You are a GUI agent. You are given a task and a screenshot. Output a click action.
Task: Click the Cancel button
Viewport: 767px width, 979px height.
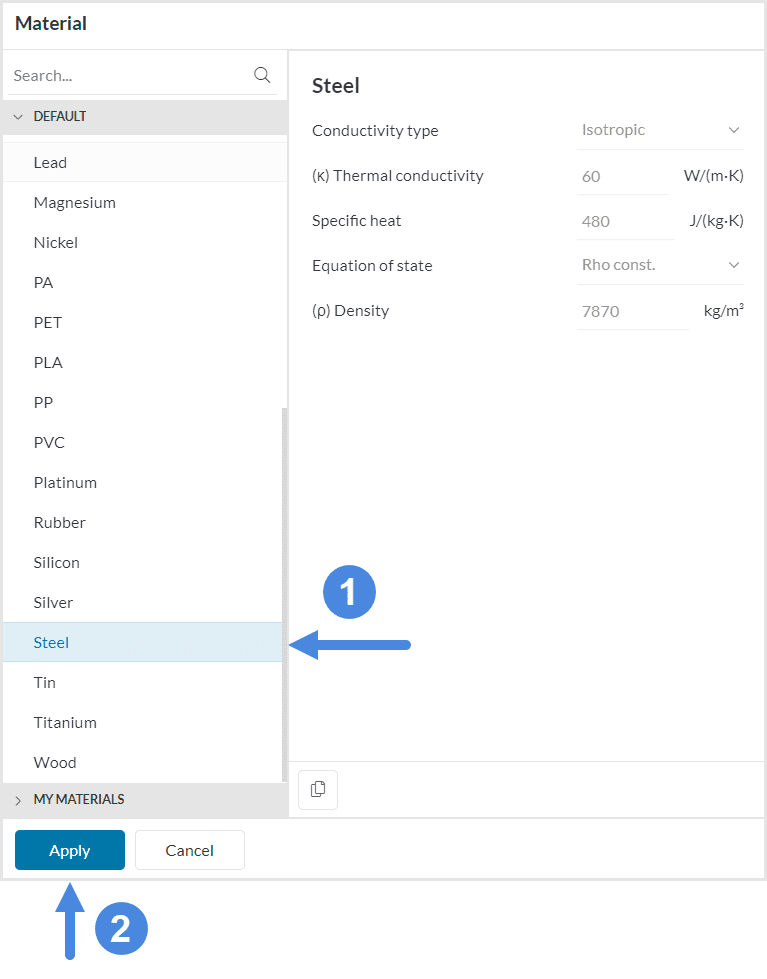coord(190,850)
